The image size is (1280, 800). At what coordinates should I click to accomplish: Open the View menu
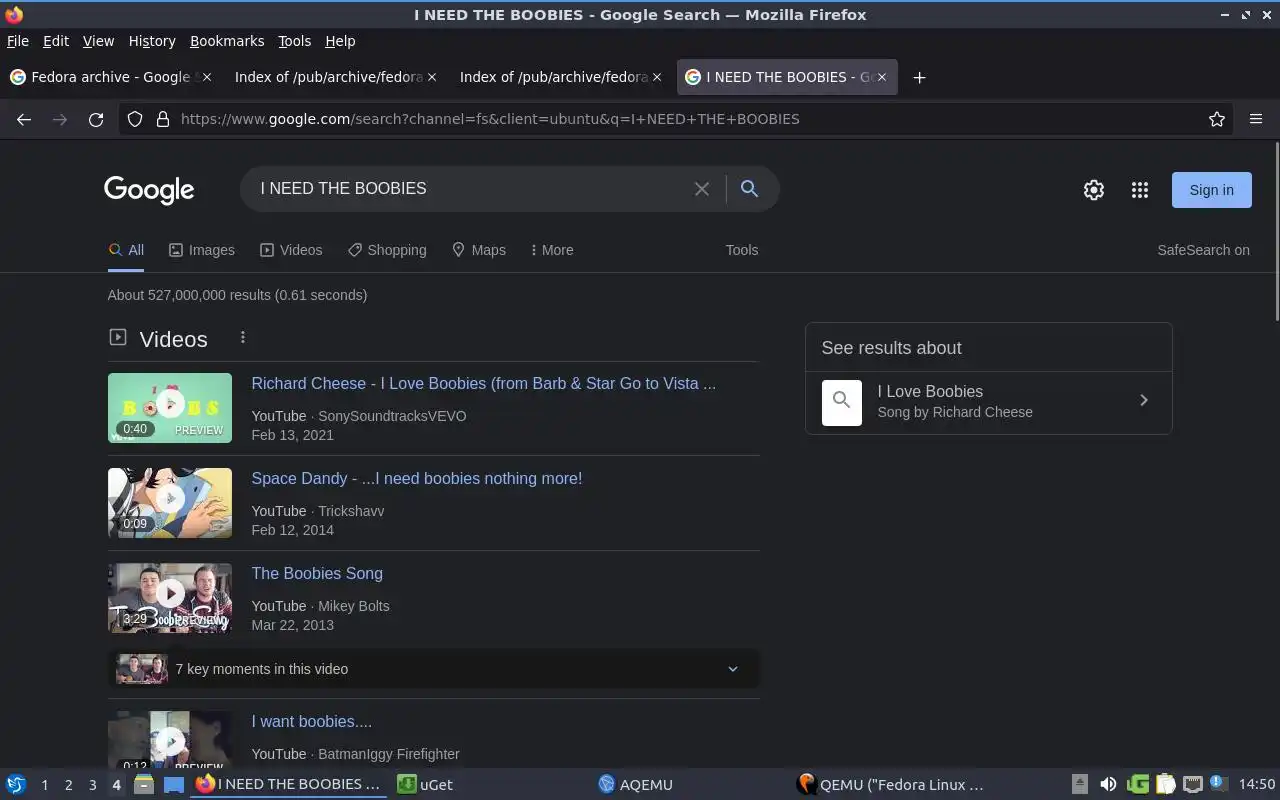(x=98, y=41)
